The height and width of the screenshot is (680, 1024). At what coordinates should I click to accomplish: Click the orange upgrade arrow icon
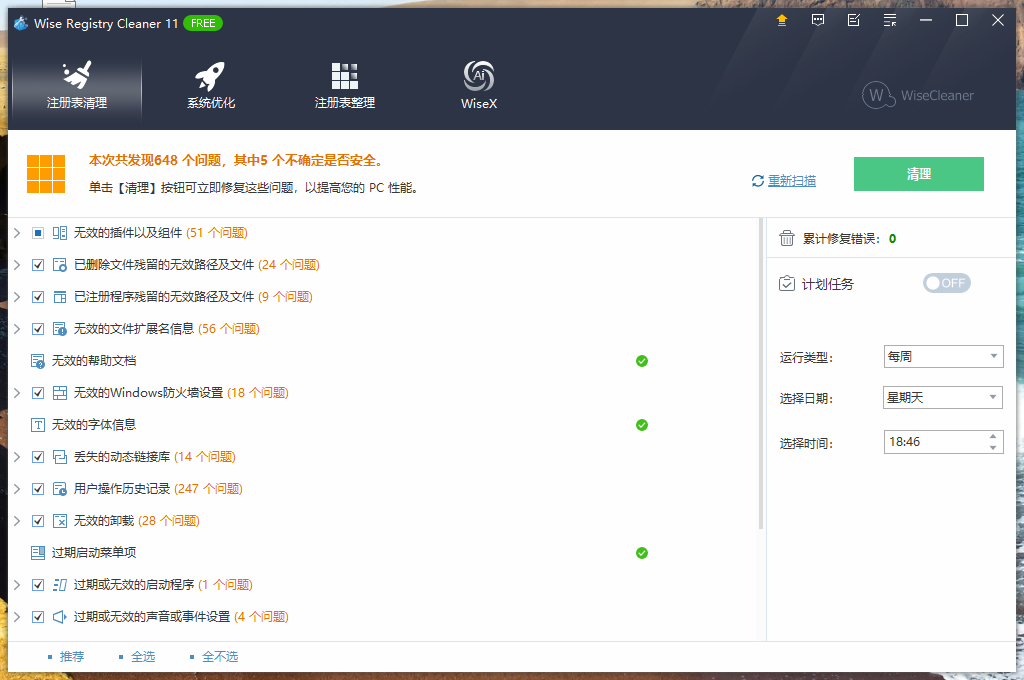click(782, 20)
